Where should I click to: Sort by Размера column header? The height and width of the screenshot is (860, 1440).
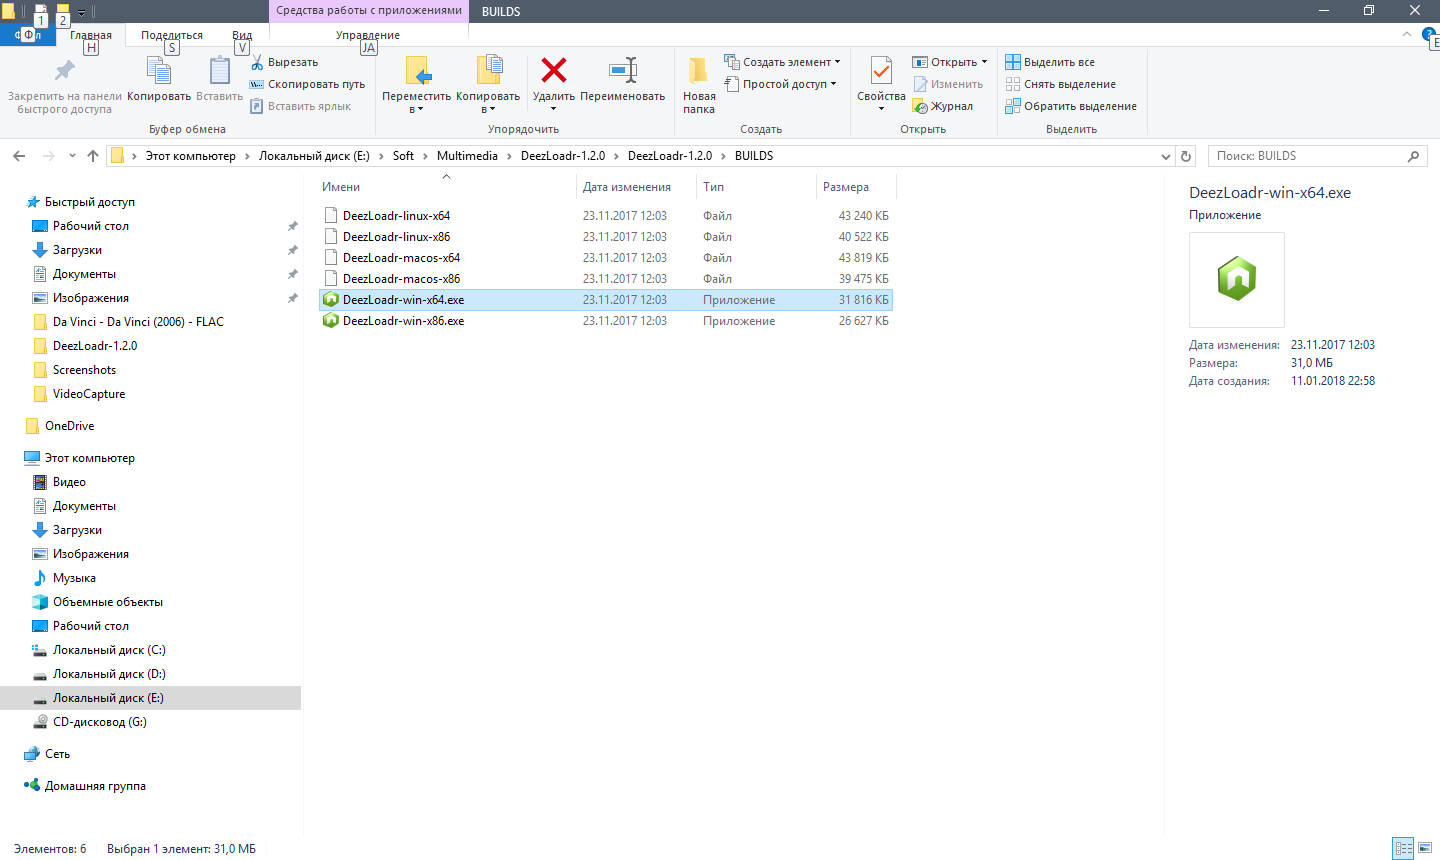846,187
